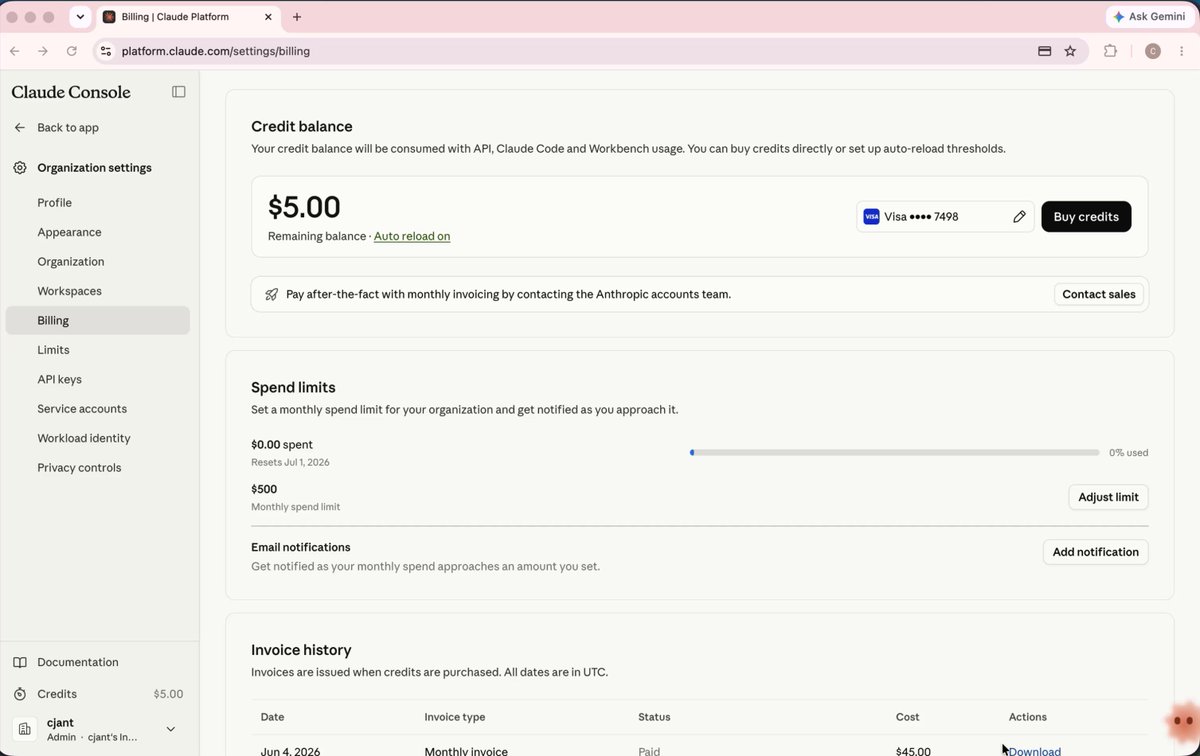Click the Add notification button

[1095, 552]
